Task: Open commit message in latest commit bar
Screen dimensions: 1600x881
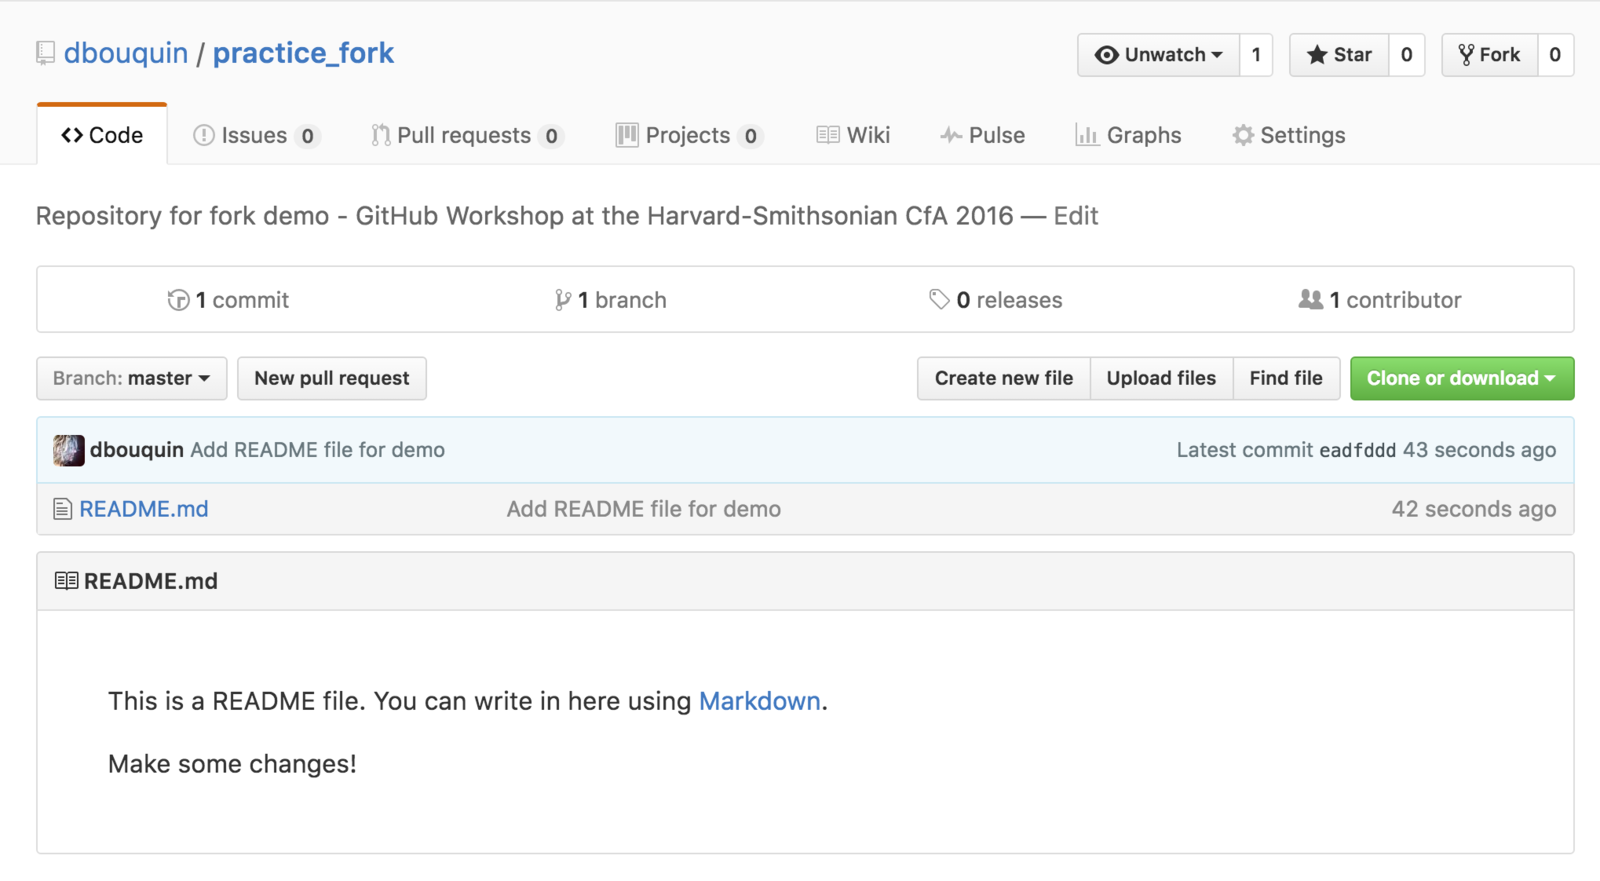Action: pyautogui.click(x=318, y=450)
